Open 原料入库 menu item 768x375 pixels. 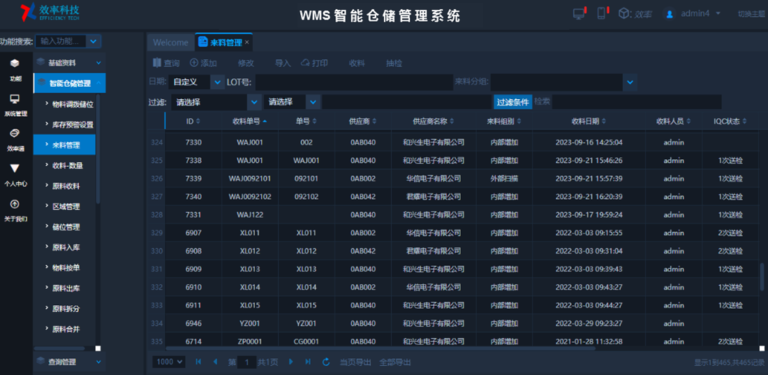66,248
